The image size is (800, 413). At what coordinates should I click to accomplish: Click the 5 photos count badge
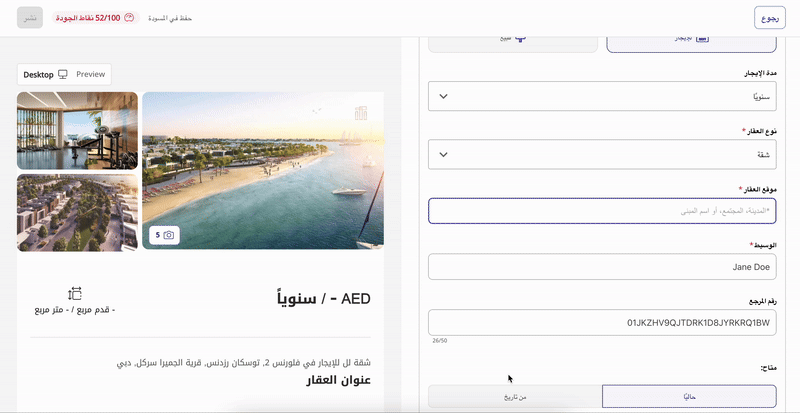click(x=164, y=235)
